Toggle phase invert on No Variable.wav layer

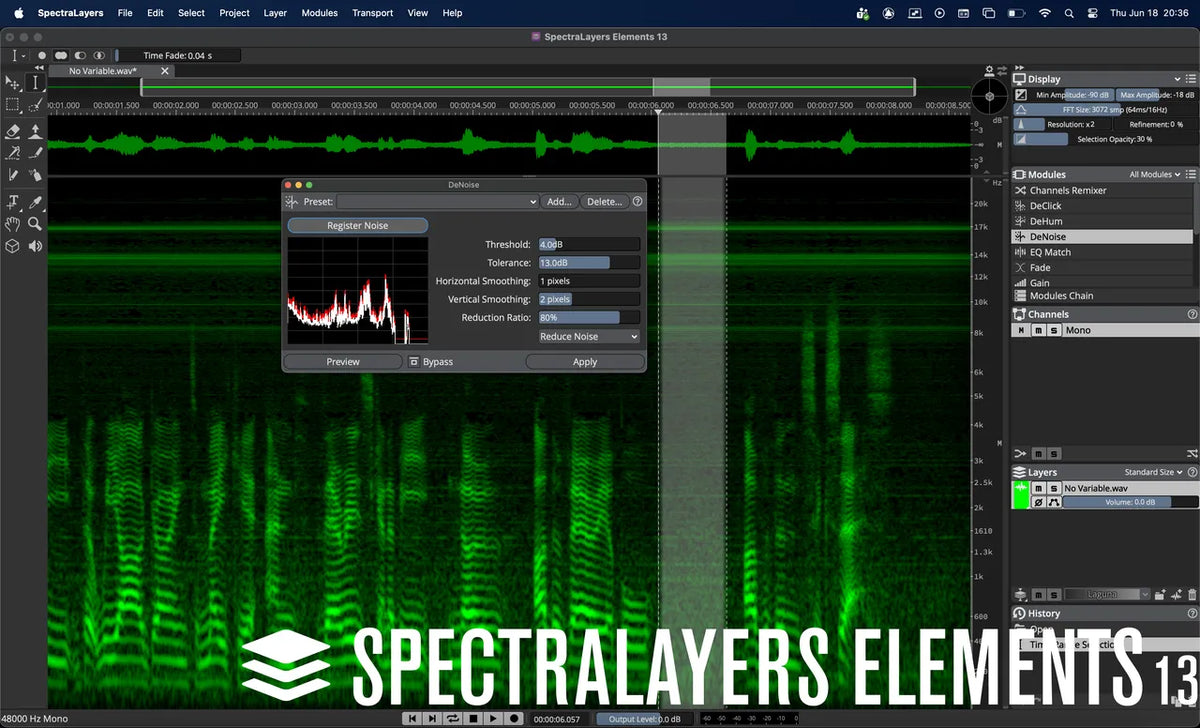(x=1038, y=502)
